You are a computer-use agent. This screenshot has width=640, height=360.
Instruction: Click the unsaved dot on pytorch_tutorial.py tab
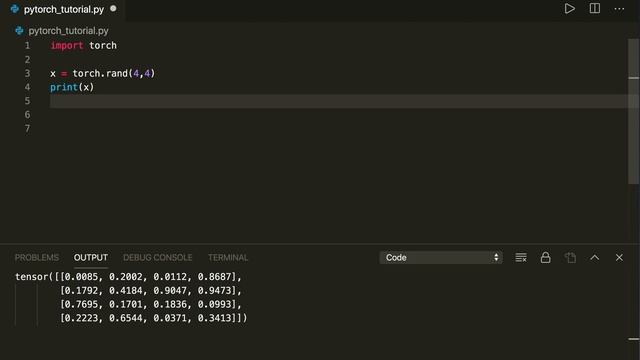click(x=113, y=9)
